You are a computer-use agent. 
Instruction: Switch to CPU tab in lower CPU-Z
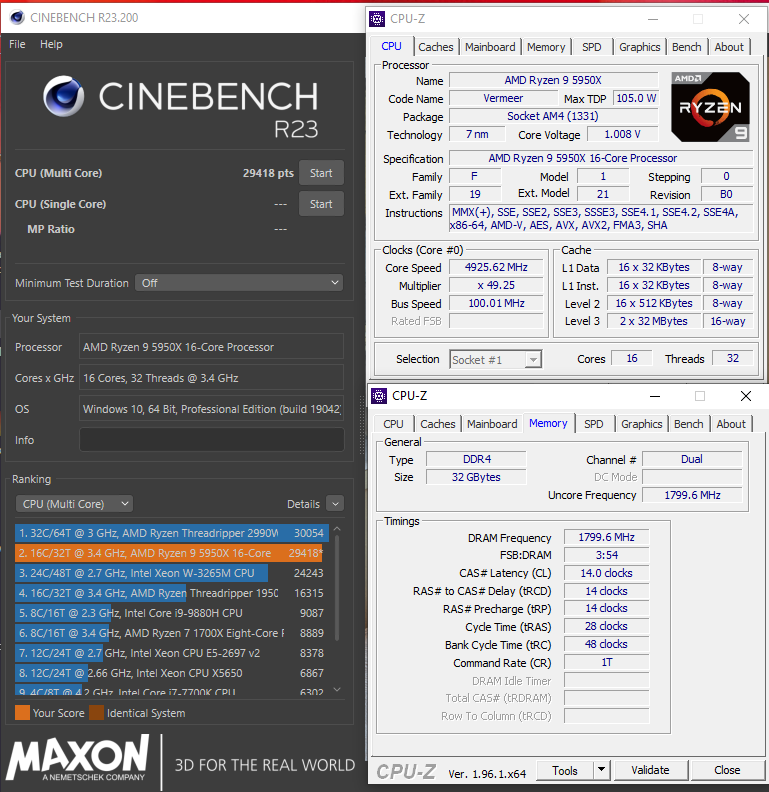coord(393,424)
